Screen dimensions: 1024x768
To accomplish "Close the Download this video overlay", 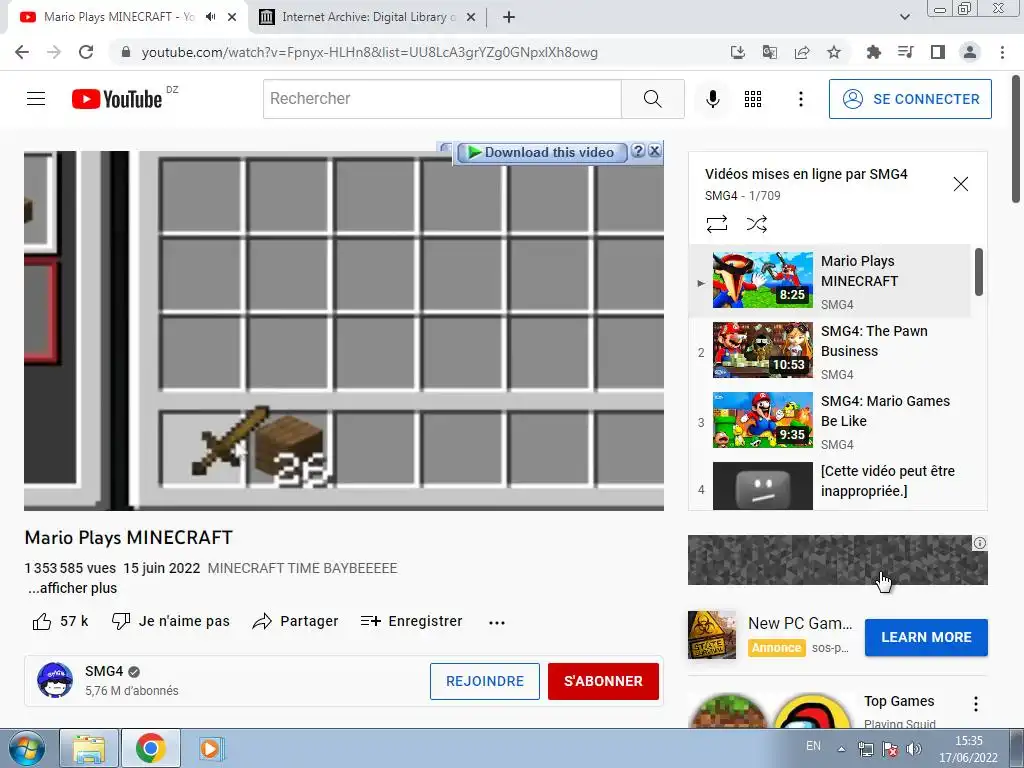I will pyautogui.click(x=654, y=151).
